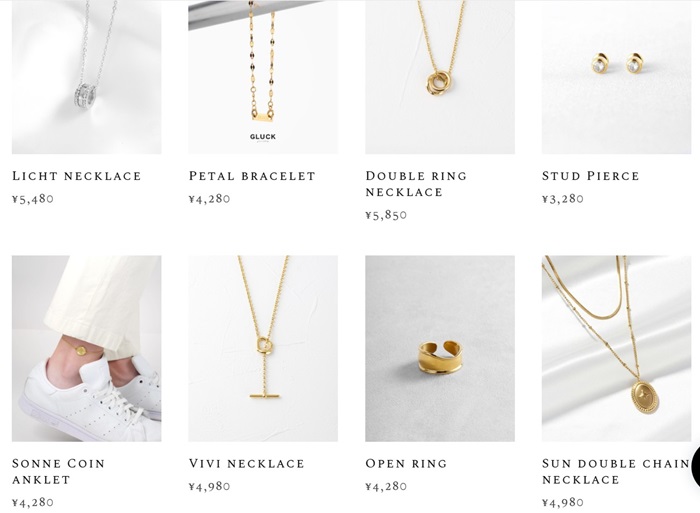This screenshot has width=700, height=513.
Task: View the gold Open Ring photo
Action: (x=440, y=348)
